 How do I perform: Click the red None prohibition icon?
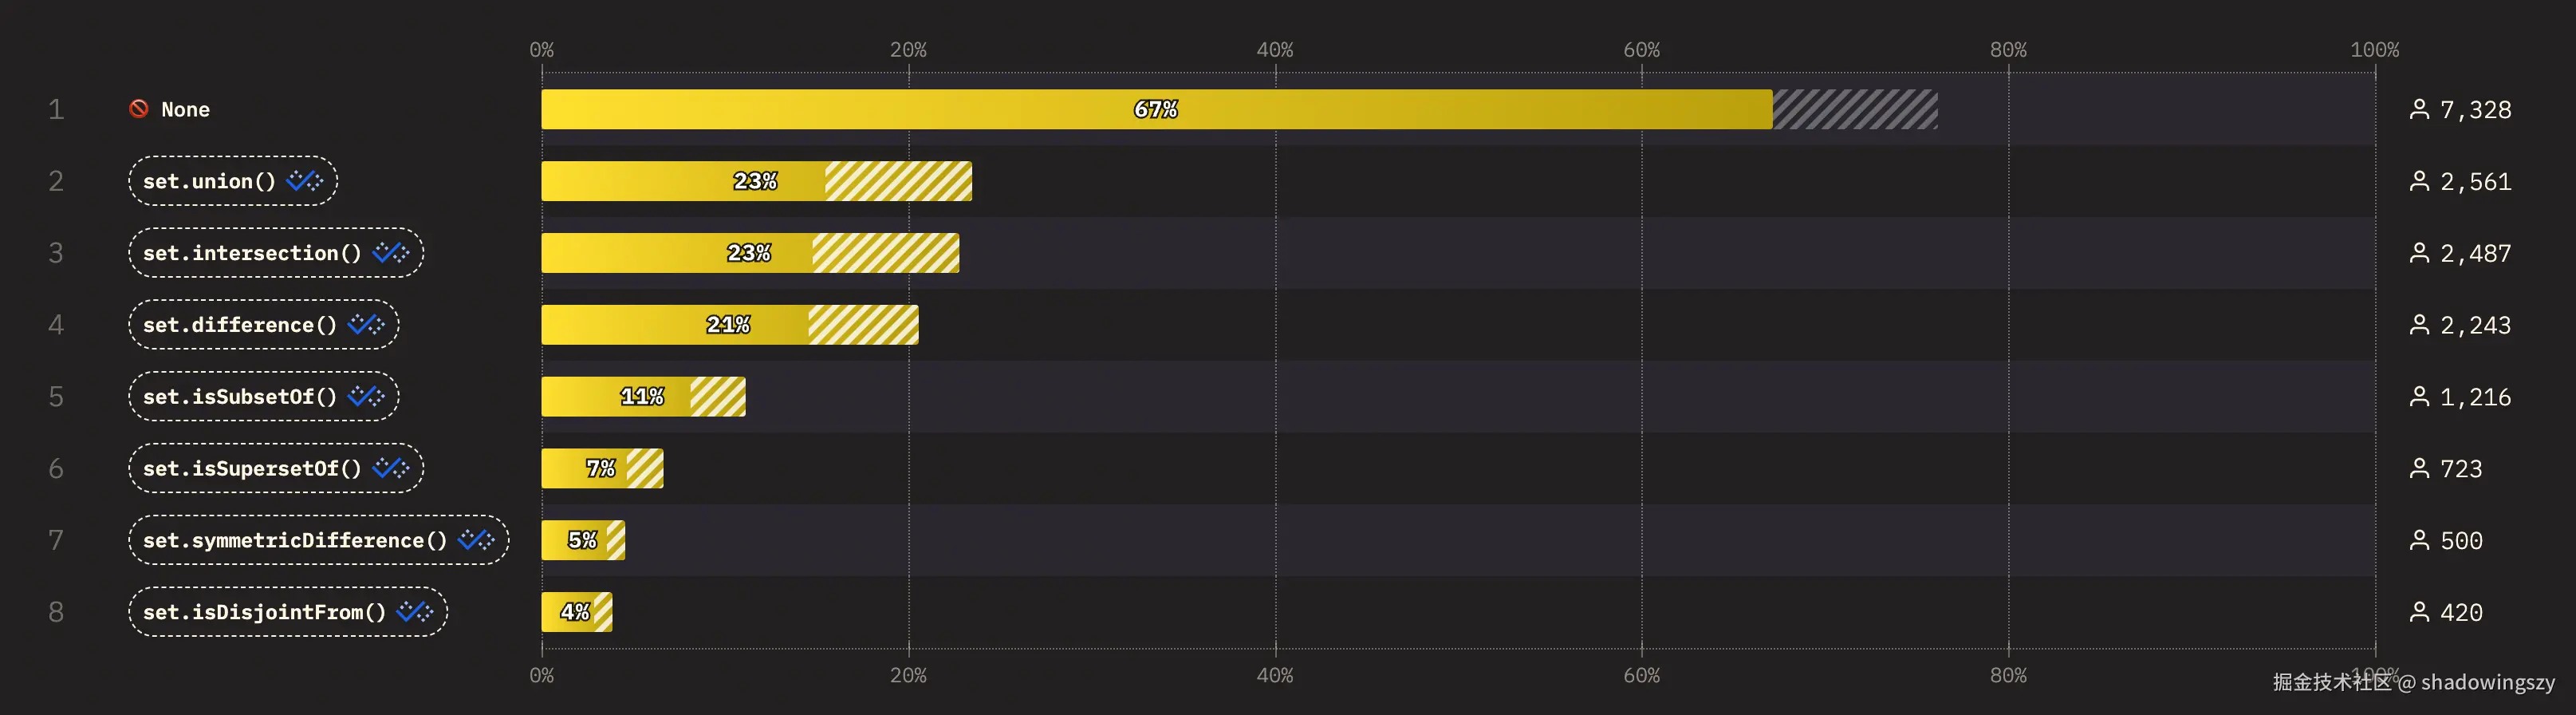(139, 109)
